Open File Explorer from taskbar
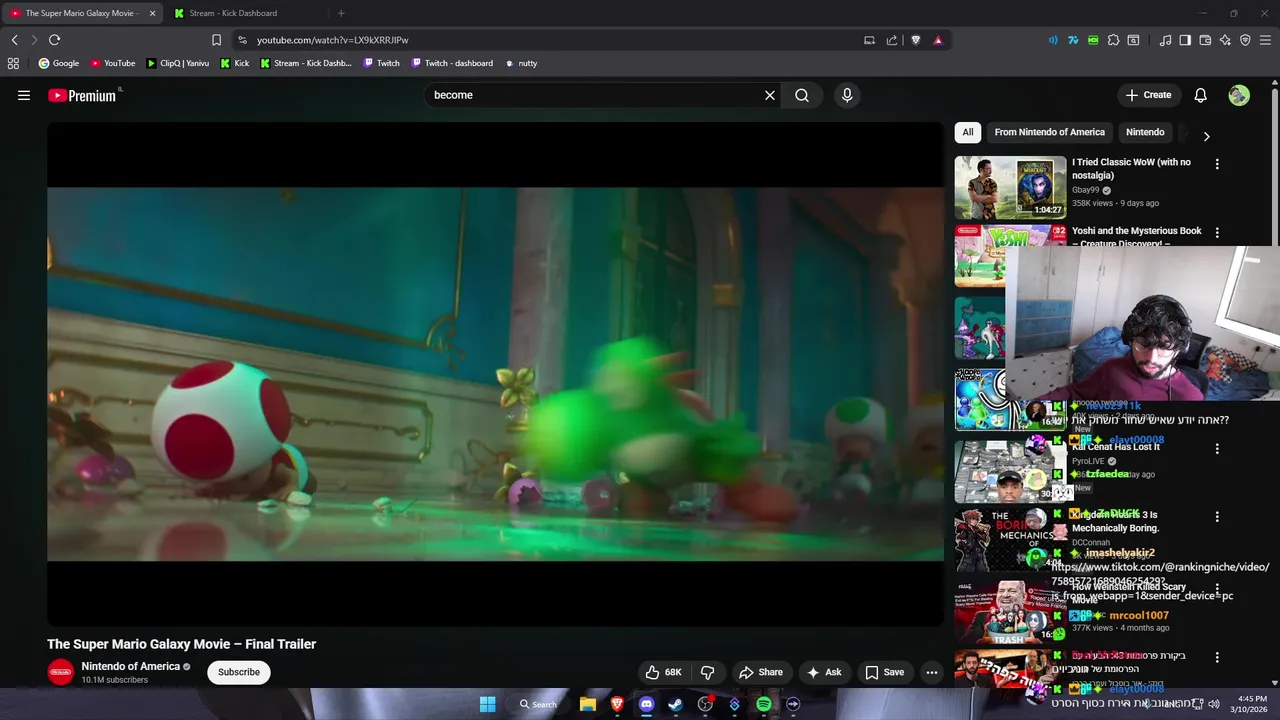 point(588,704)
